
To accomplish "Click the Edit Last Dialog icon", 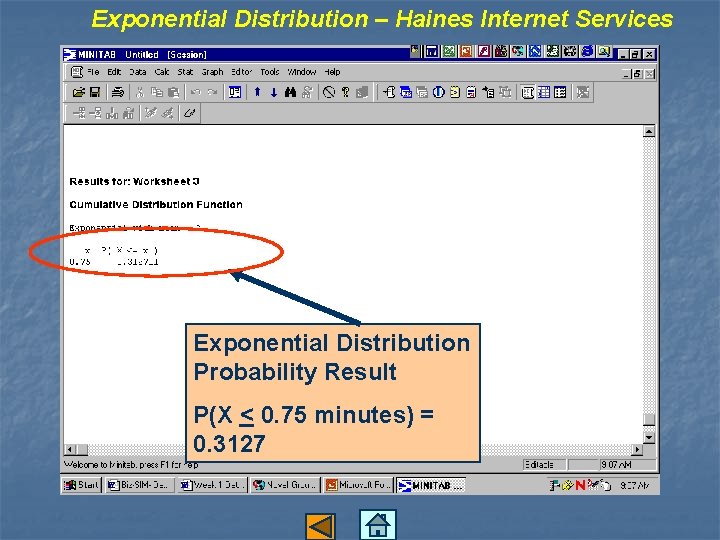I will [x=235, y=92].
